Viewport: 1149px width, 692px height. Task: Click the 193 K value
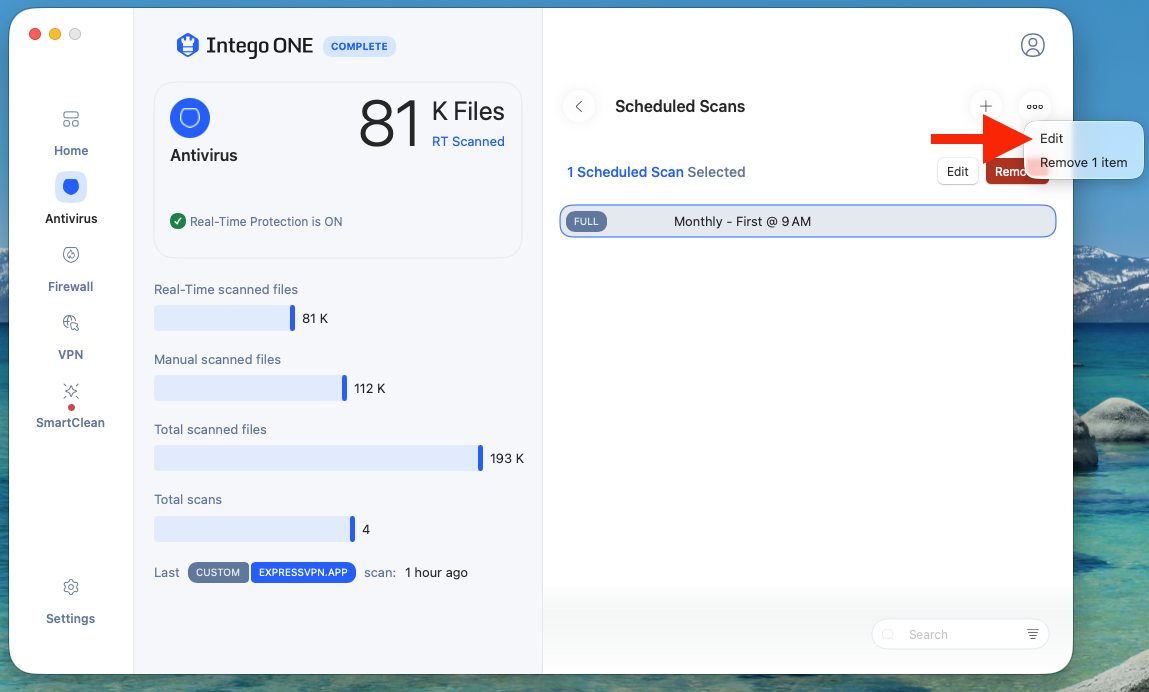[507, 458]
